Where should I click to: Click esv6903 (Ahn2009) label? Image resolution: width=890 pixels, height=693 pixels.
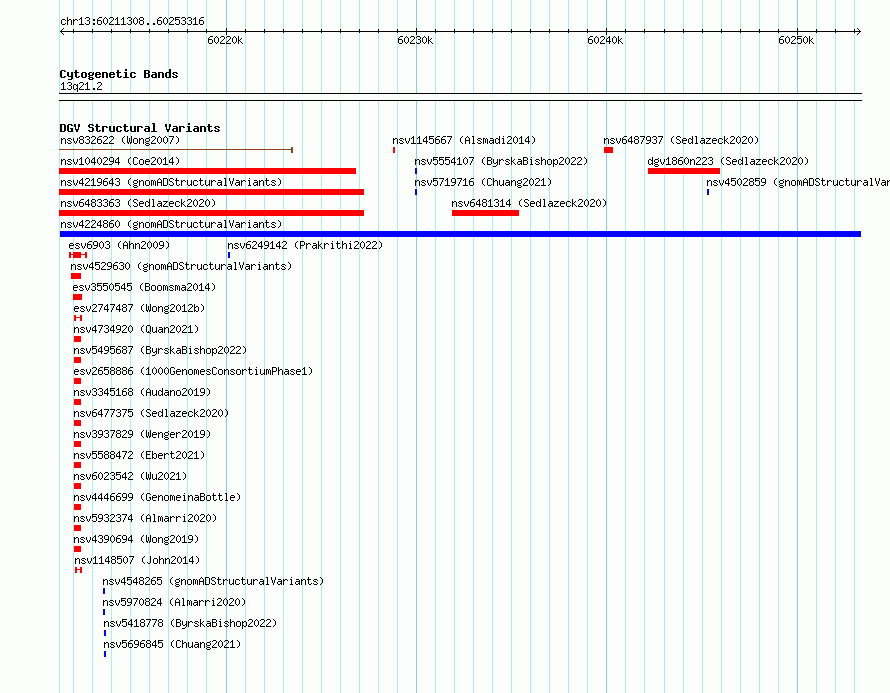pos(119,245)
